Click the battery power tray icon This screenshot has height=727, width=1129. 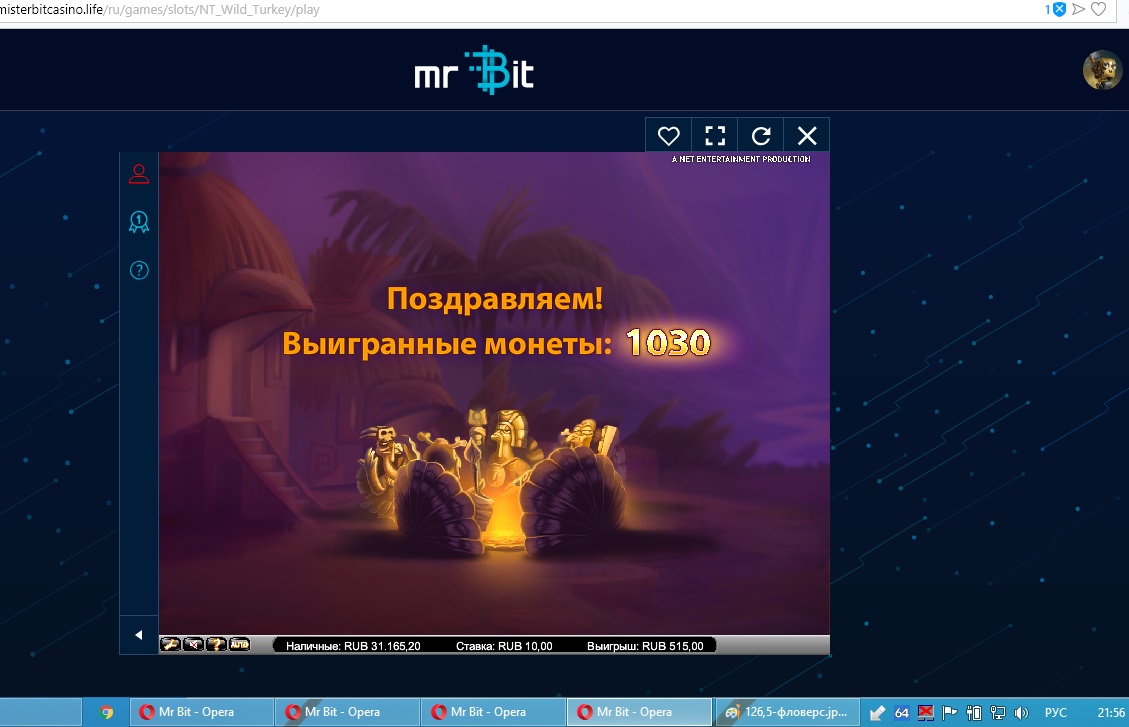pyautogui.click(x=973, y=713)
